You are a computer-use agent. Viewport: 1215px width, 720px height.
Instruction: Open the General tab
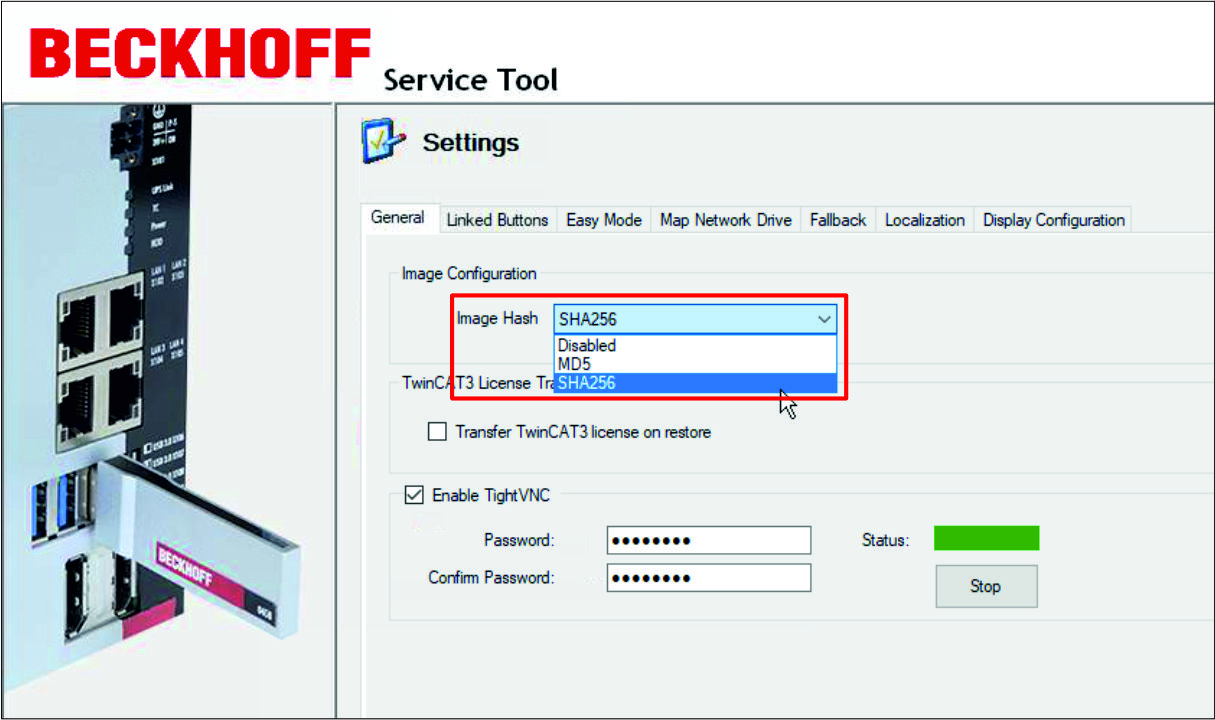[x=398, y=218]
